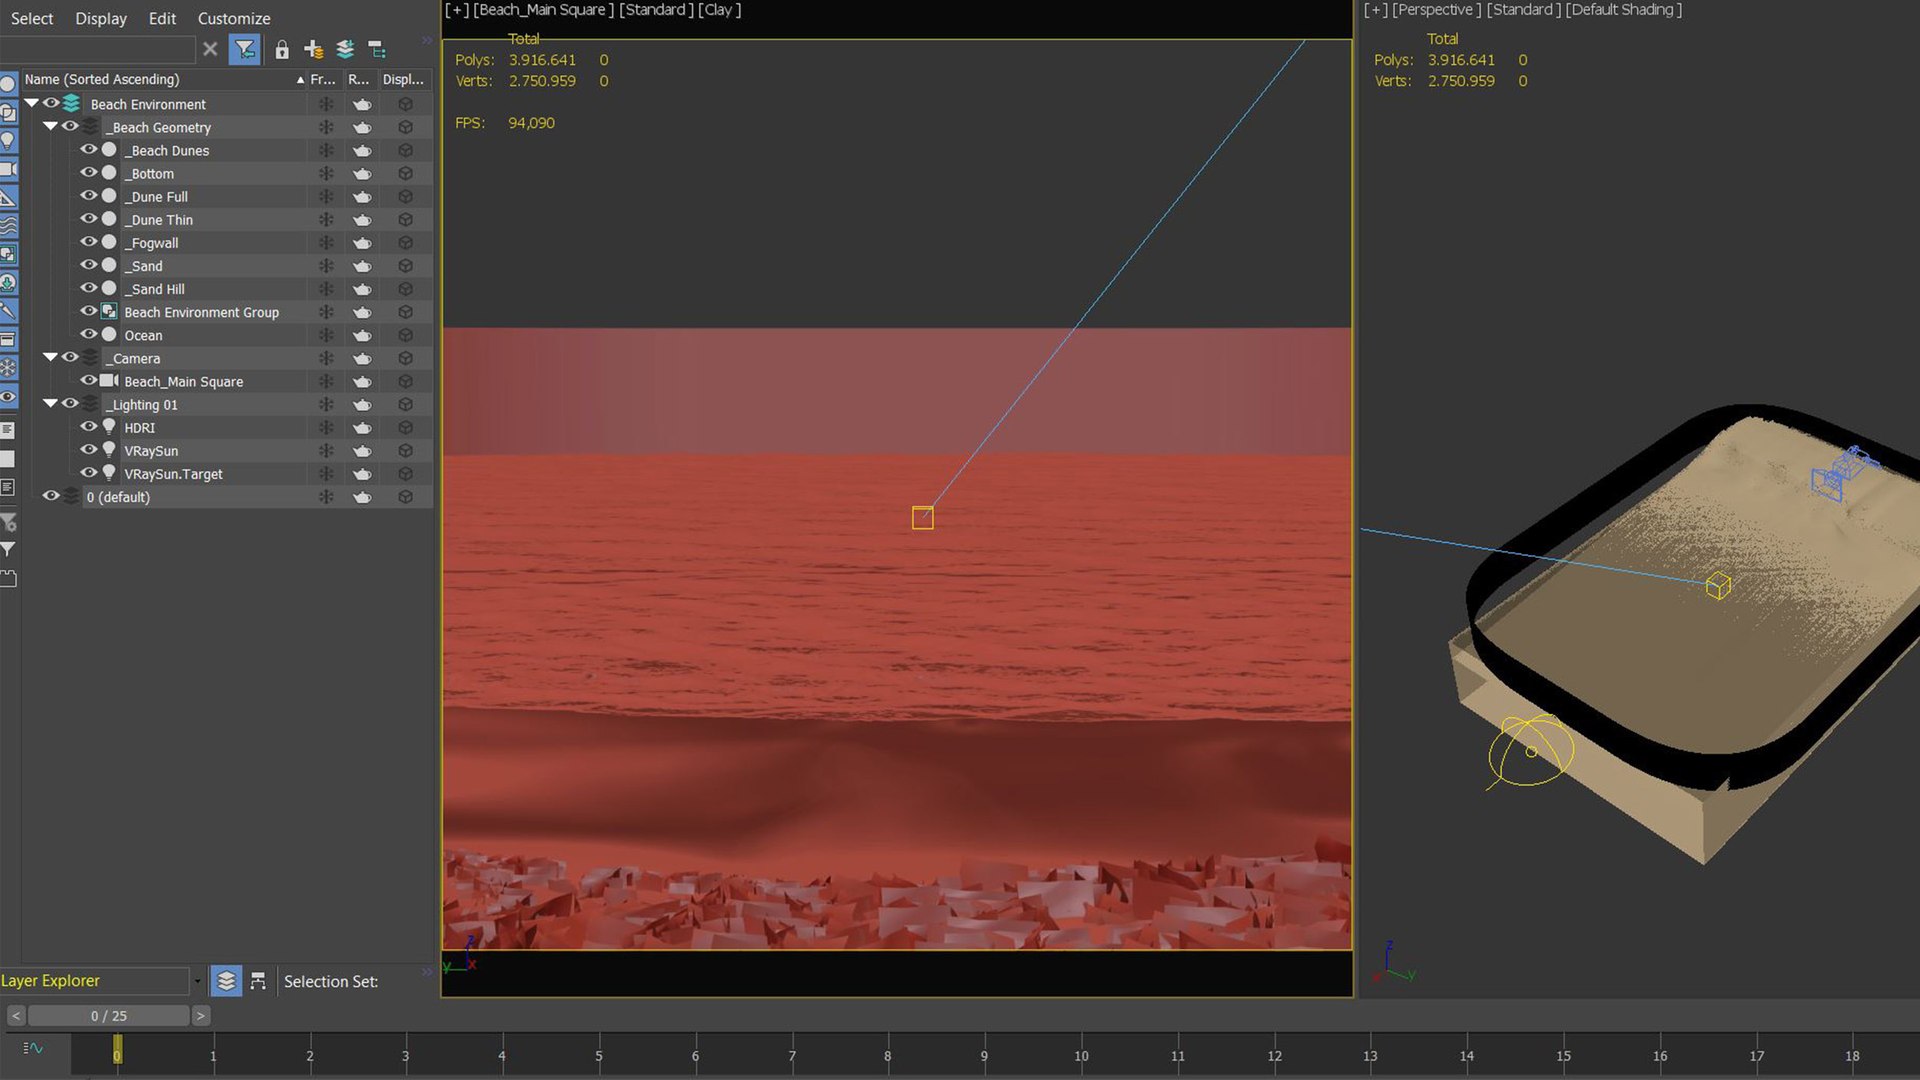Open the Perspective viewport label menu
This screenshot has height=1080, width=1920.
pyautogui.click(x=1437, y=10)
